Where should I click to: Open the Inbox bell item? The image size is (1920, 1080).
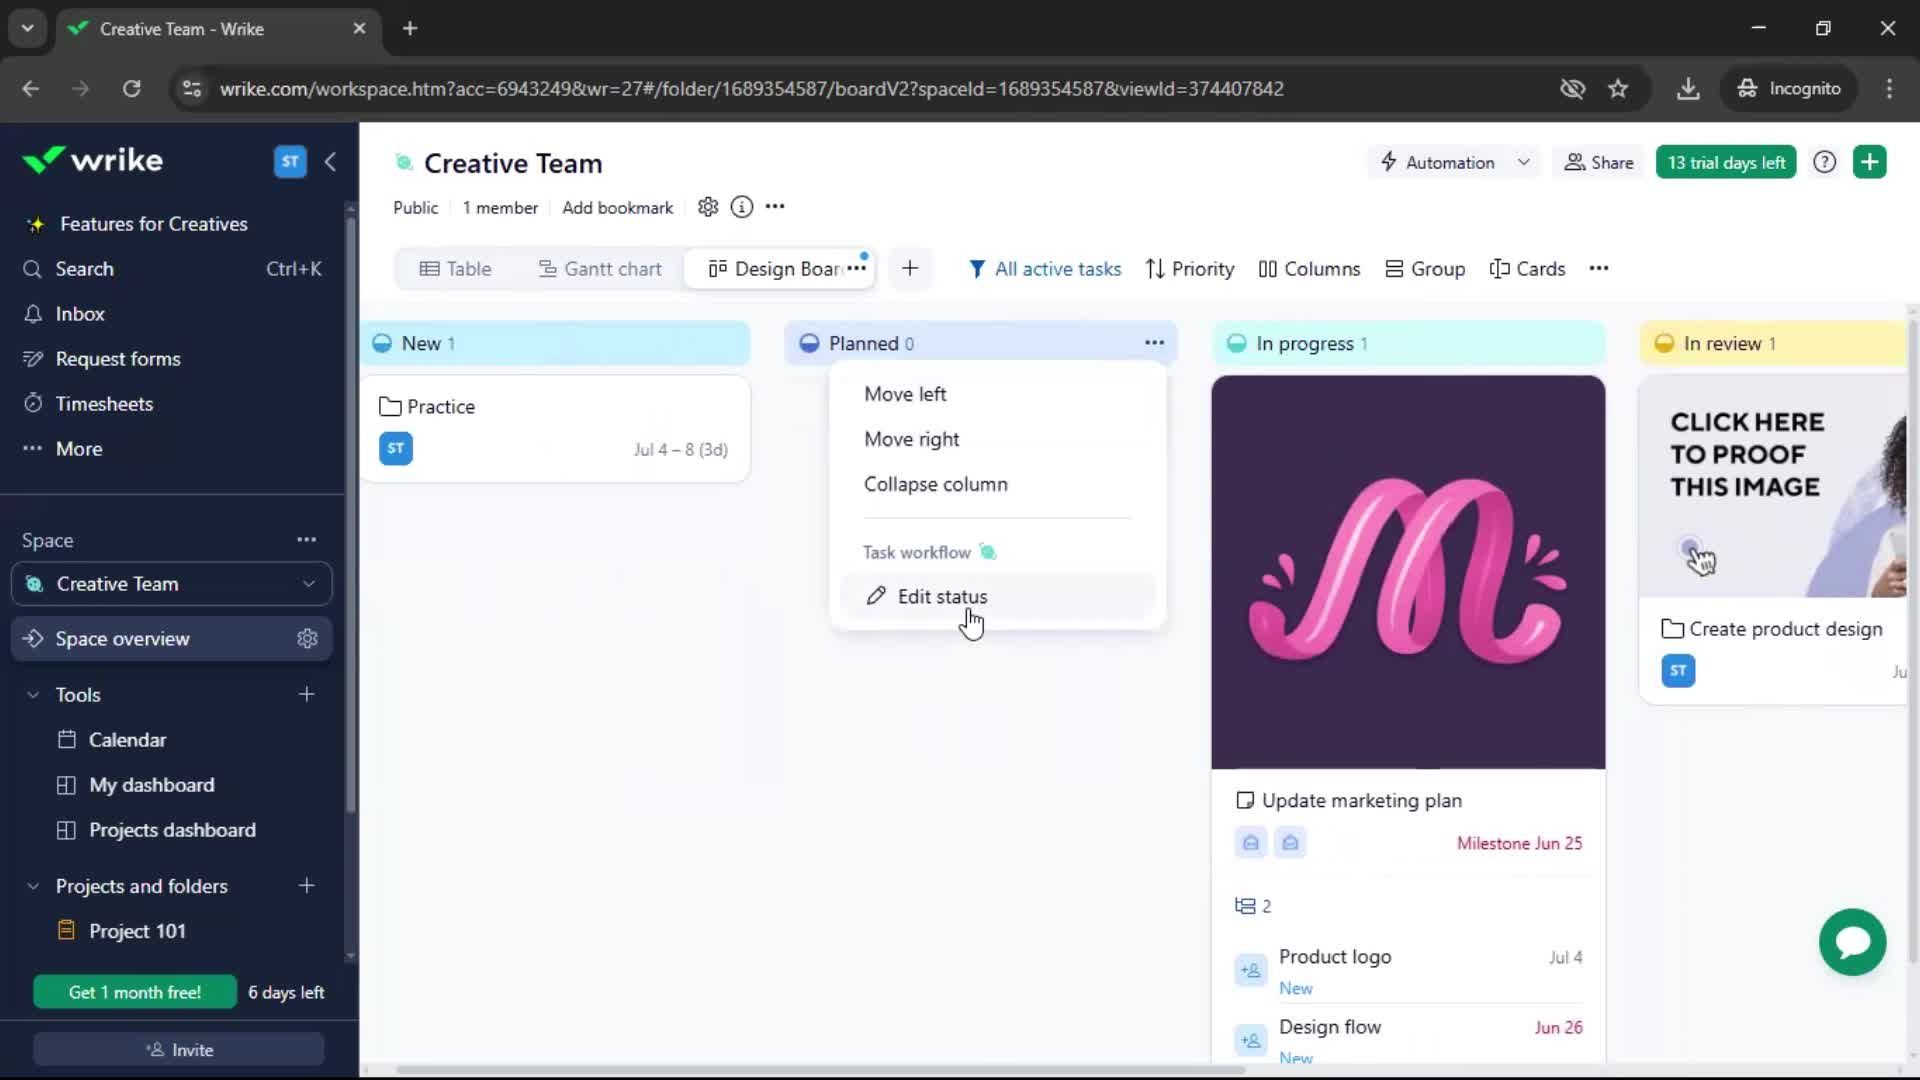click(x=80, y=314)
